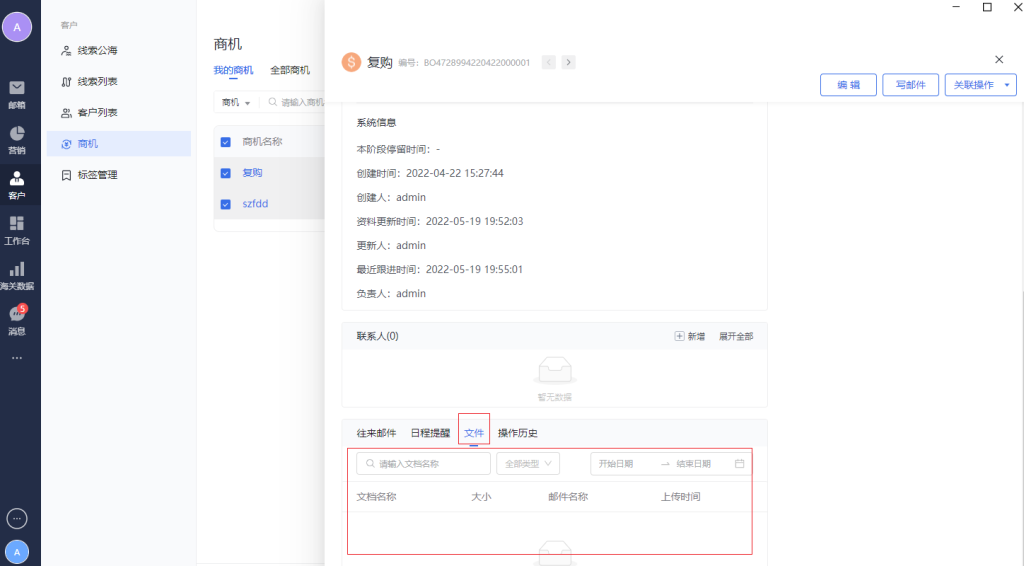Screen dimensions: 1024x566
Task: Click the next record arrow beside 编号
Action: pyautogui.click(x=568, y=62)
